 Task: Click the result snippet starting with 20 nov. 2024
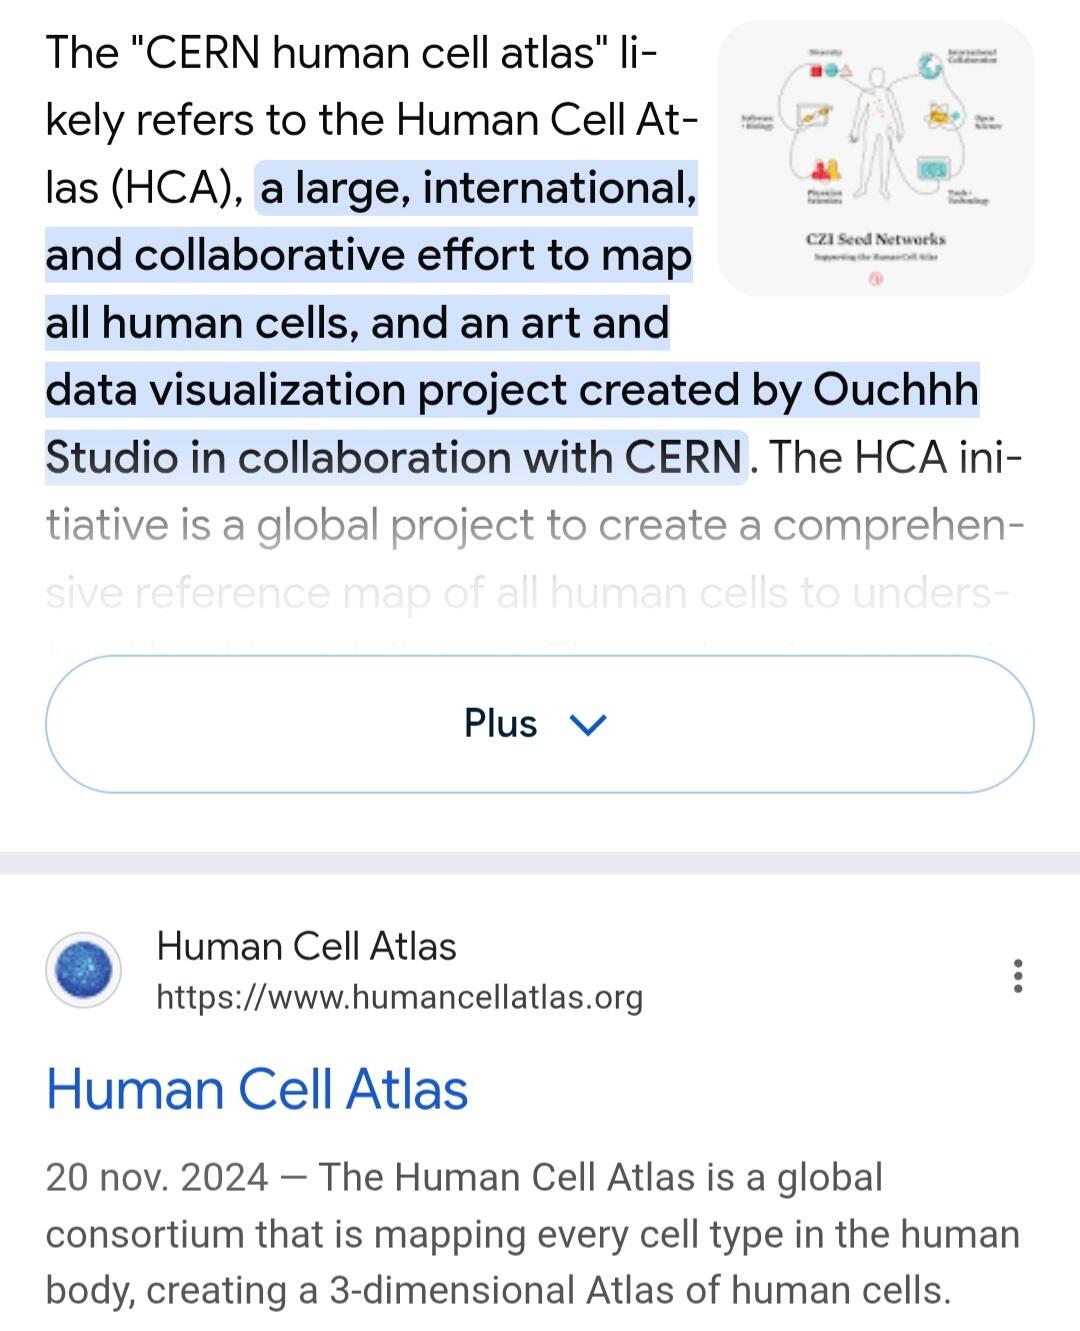(532, 1234)
